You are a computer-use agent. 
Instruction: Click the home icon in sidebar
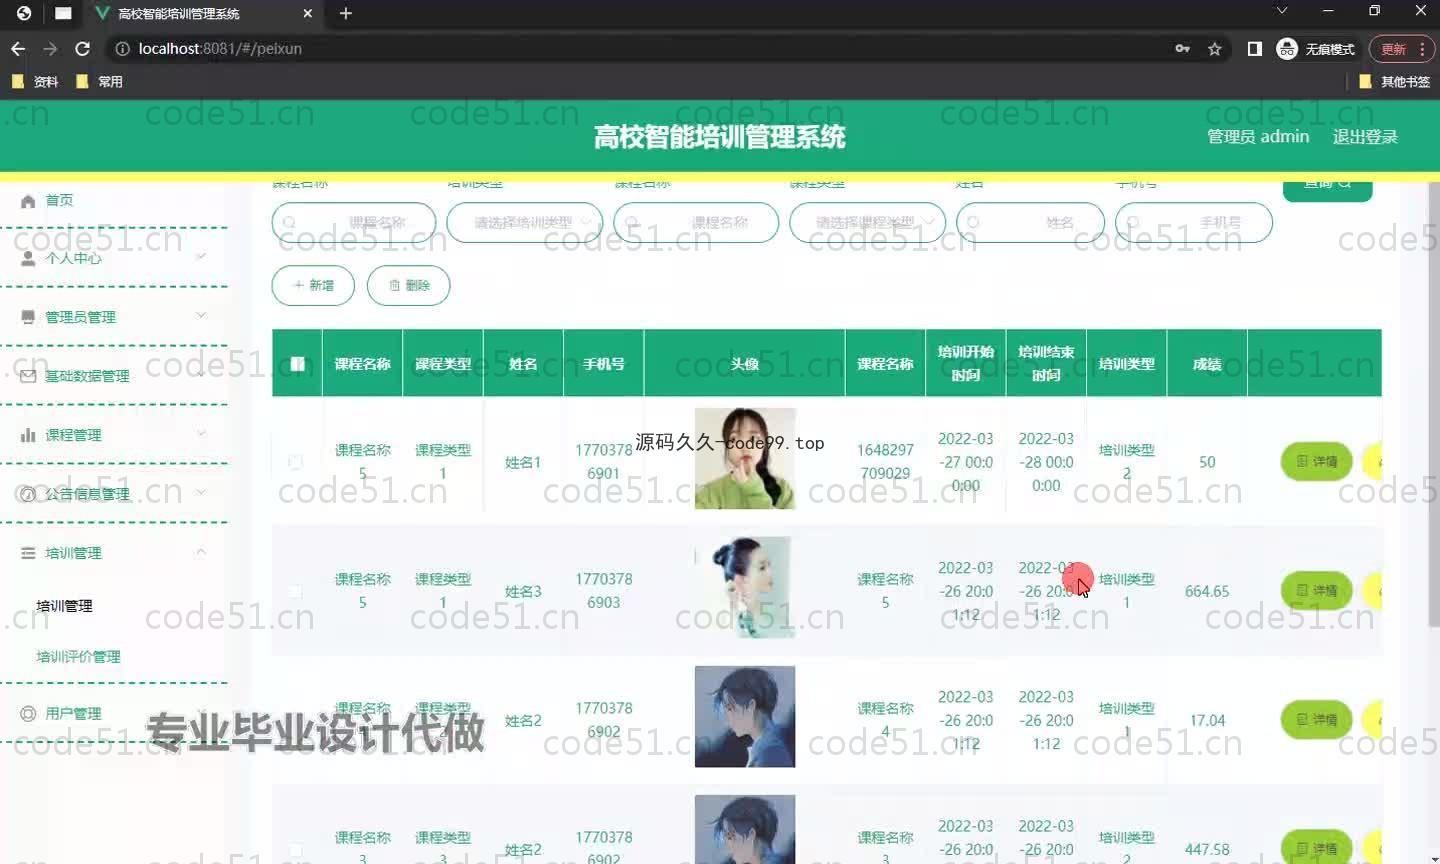(28, 201)
